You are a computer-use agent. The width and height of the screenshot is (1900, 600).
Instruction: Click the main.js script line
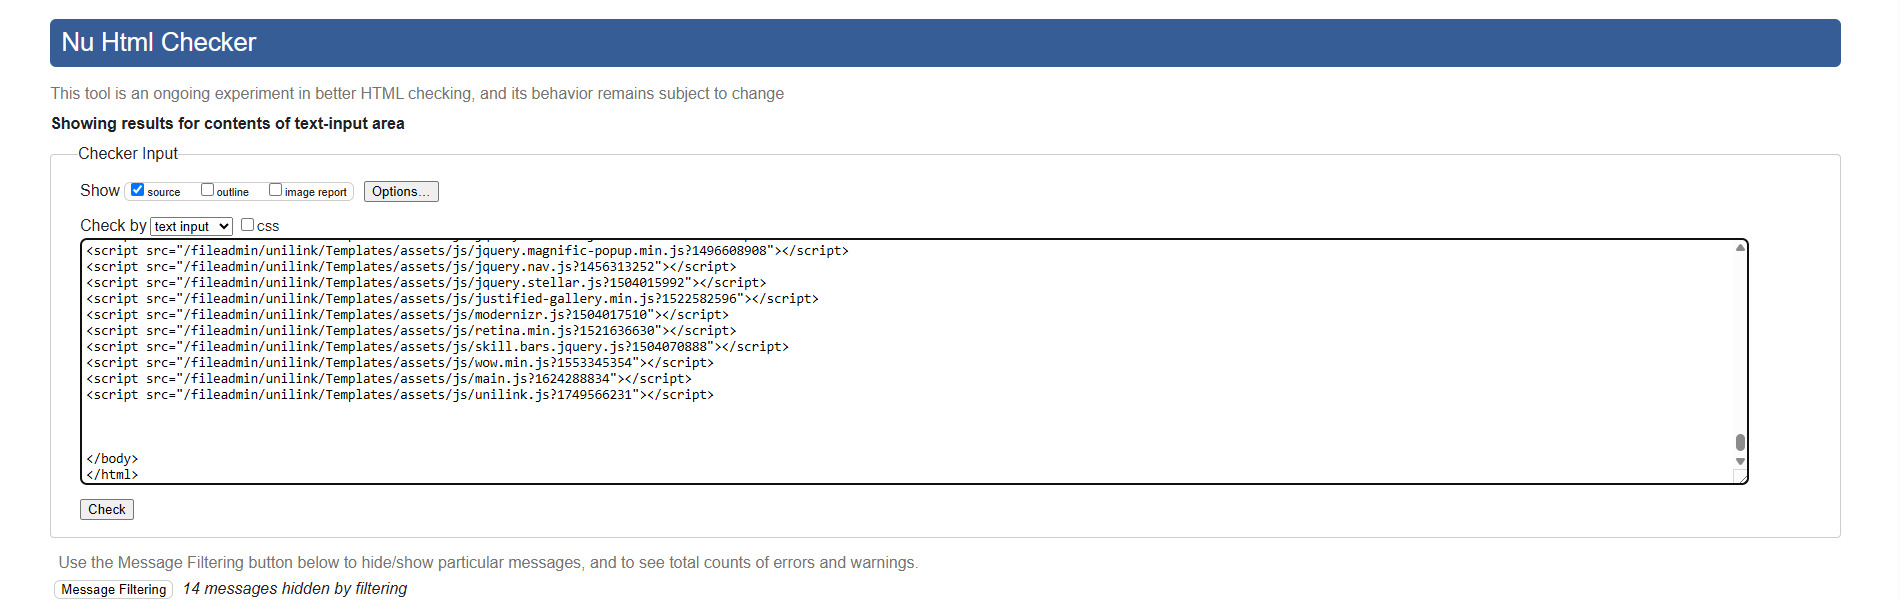(389, 379)
